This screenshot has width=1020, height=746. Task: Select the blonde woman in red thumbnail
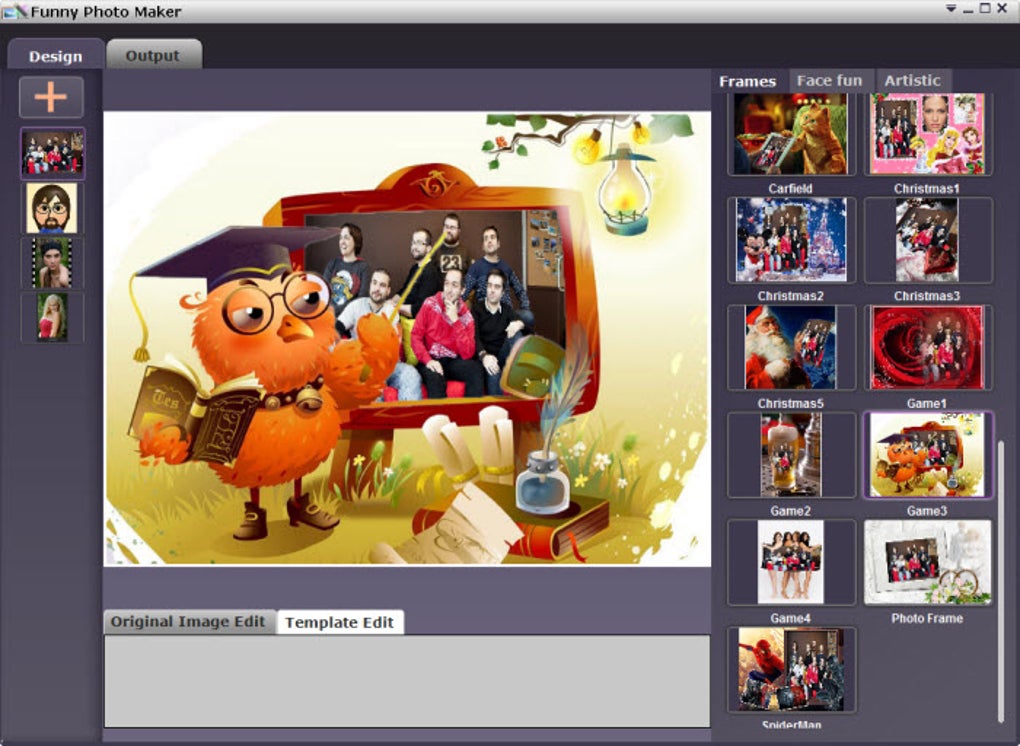(x=52, y=317)
